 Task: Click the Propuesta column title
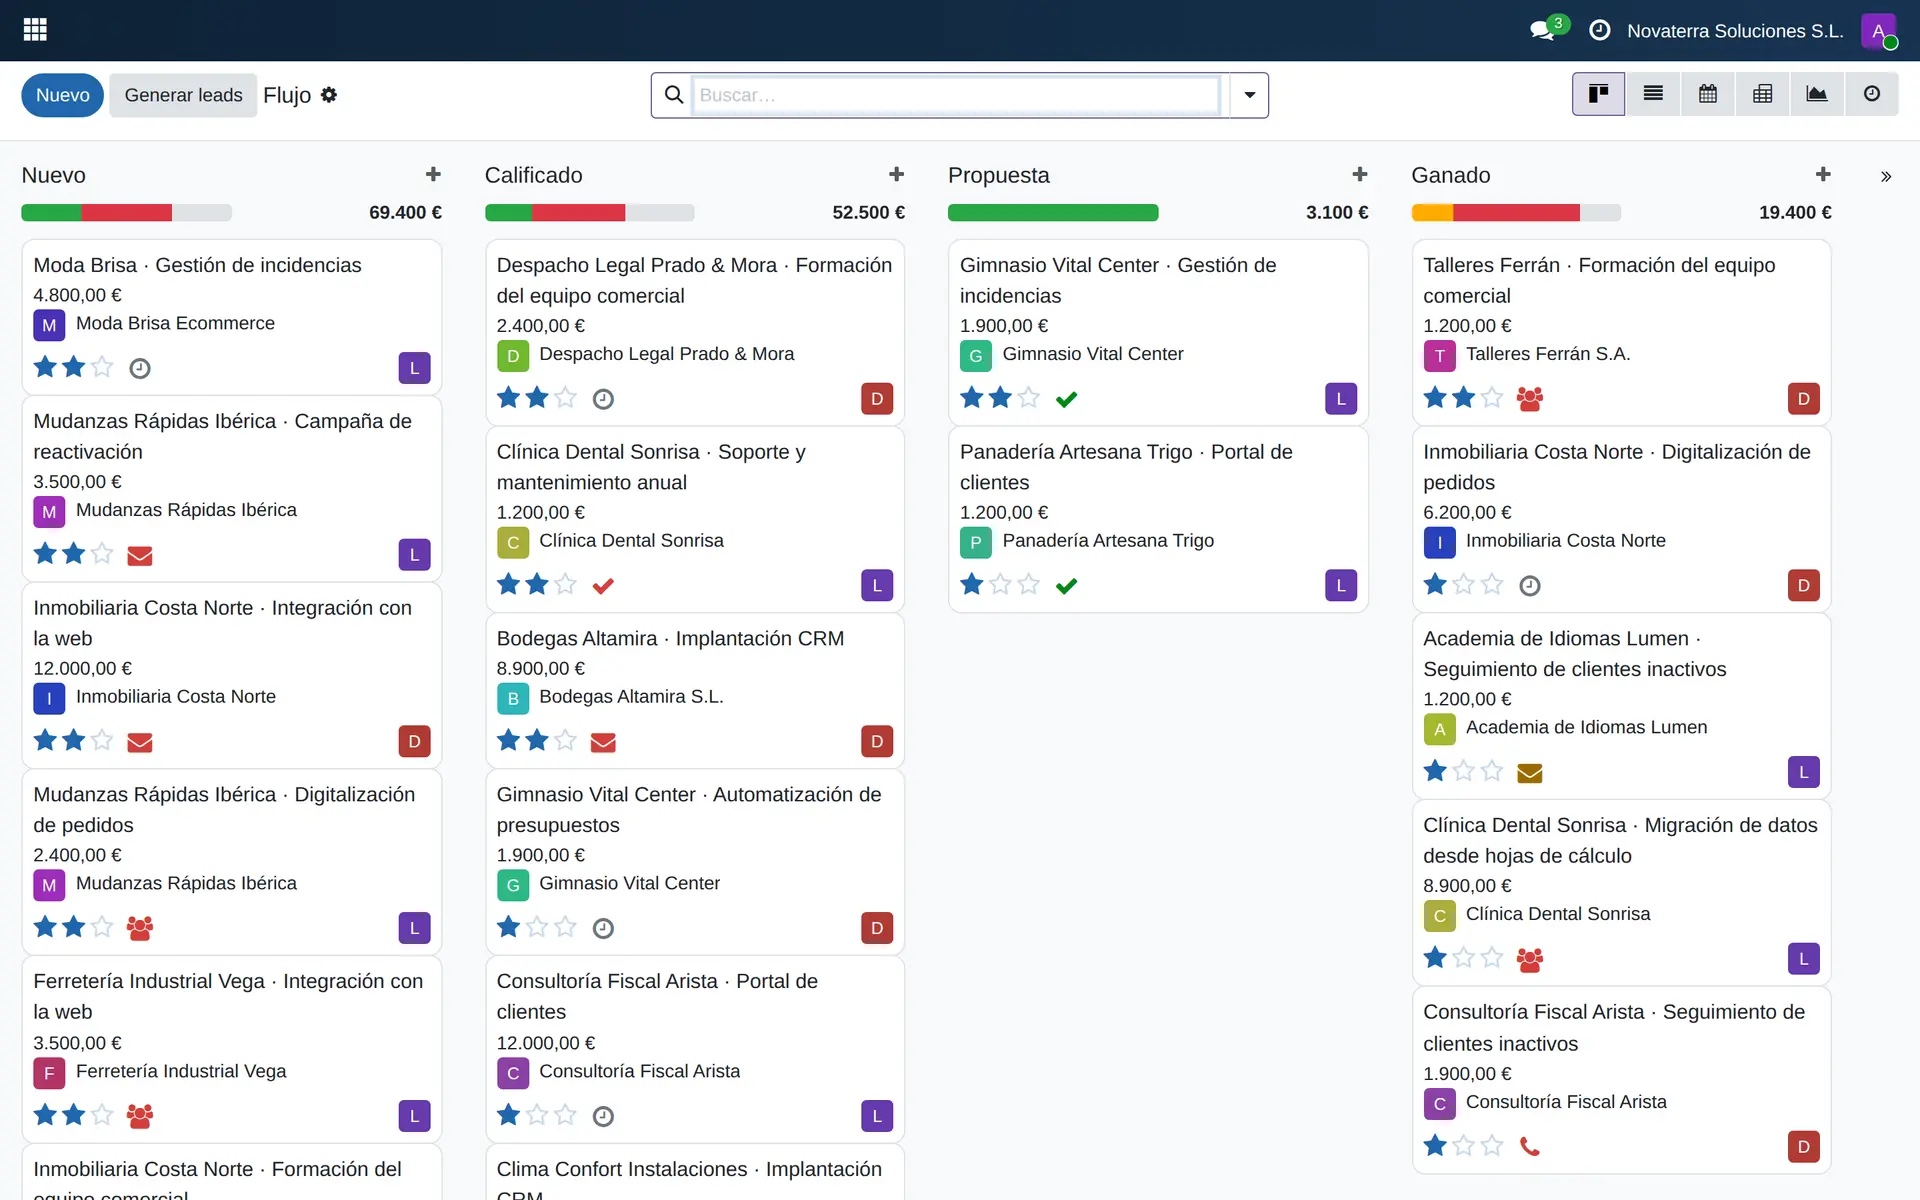coord(998,175)
